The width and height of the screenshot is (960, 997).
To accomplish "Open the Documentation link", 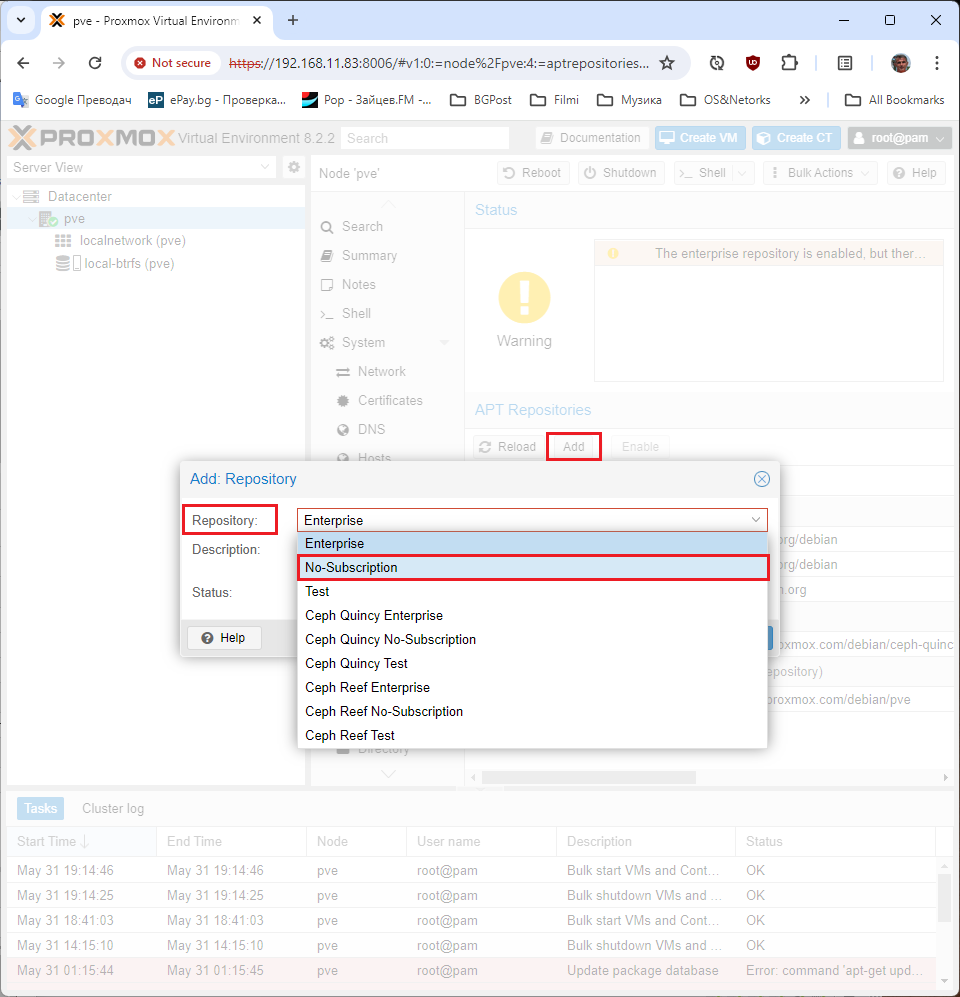I will coord(591,138).
